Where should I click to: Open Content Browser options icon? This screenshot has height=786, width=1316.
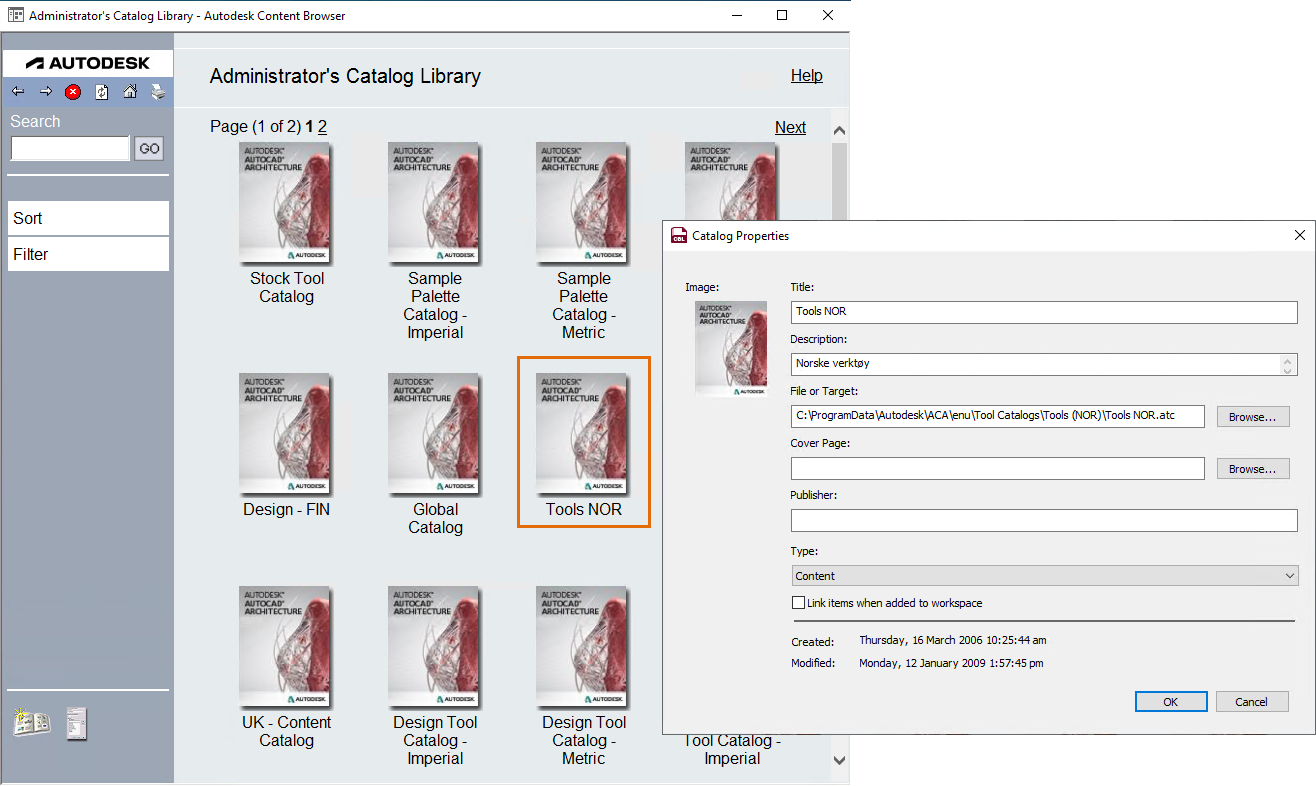77,722
